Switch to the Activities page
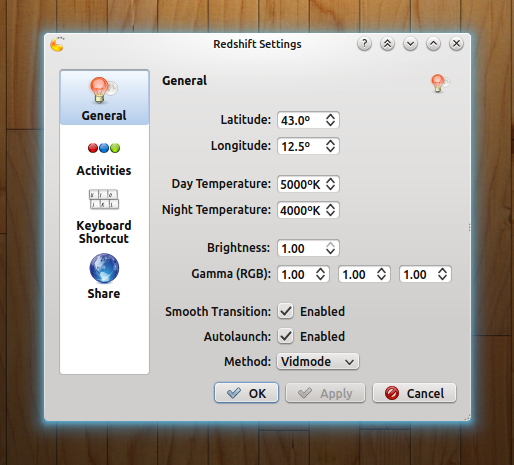 (x=104, y=171)
